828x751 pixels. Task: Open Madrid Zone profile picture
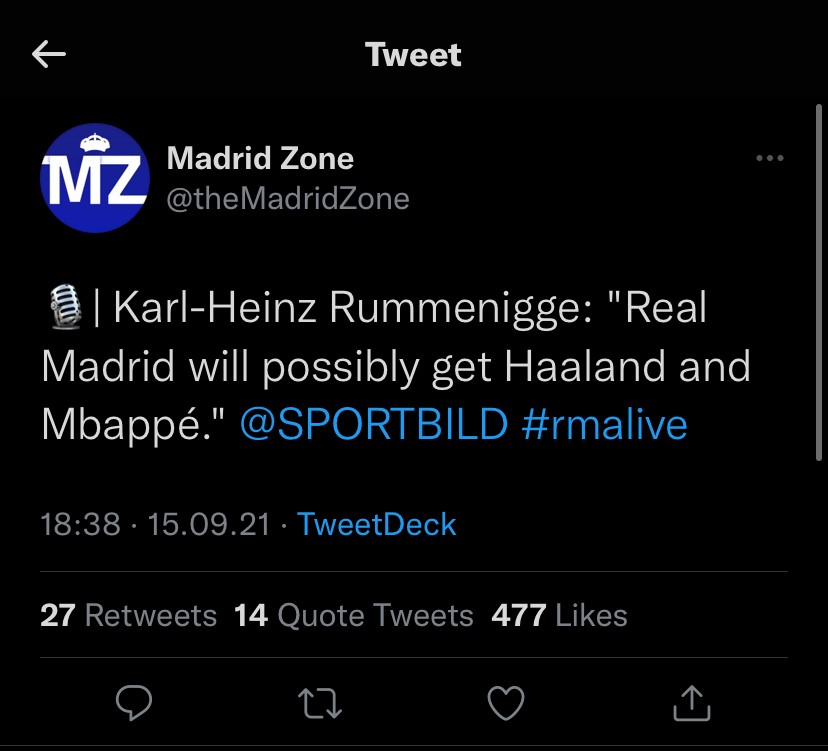coord(94,178)
